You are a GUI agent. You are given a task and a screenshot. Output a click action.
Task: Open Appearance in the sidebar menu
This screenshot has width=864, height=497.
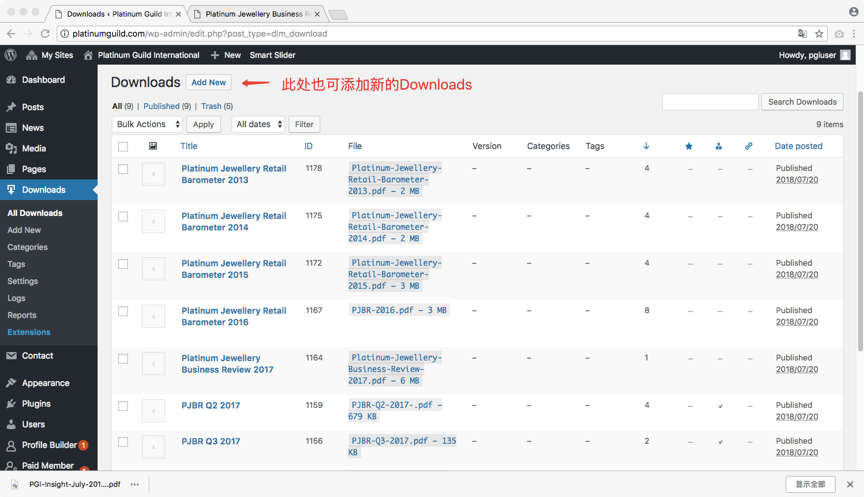coord(46,383)
